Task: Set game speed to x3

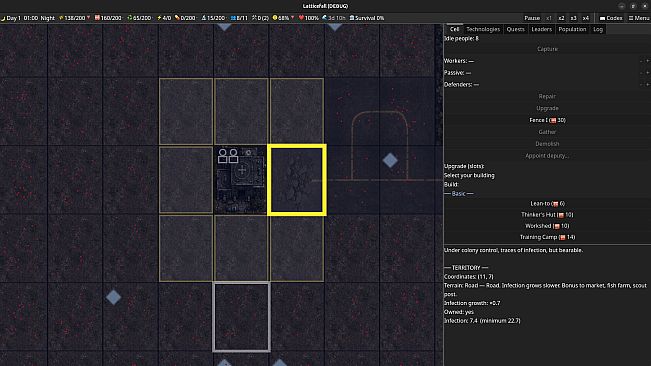Action: (x=573, y=18)
